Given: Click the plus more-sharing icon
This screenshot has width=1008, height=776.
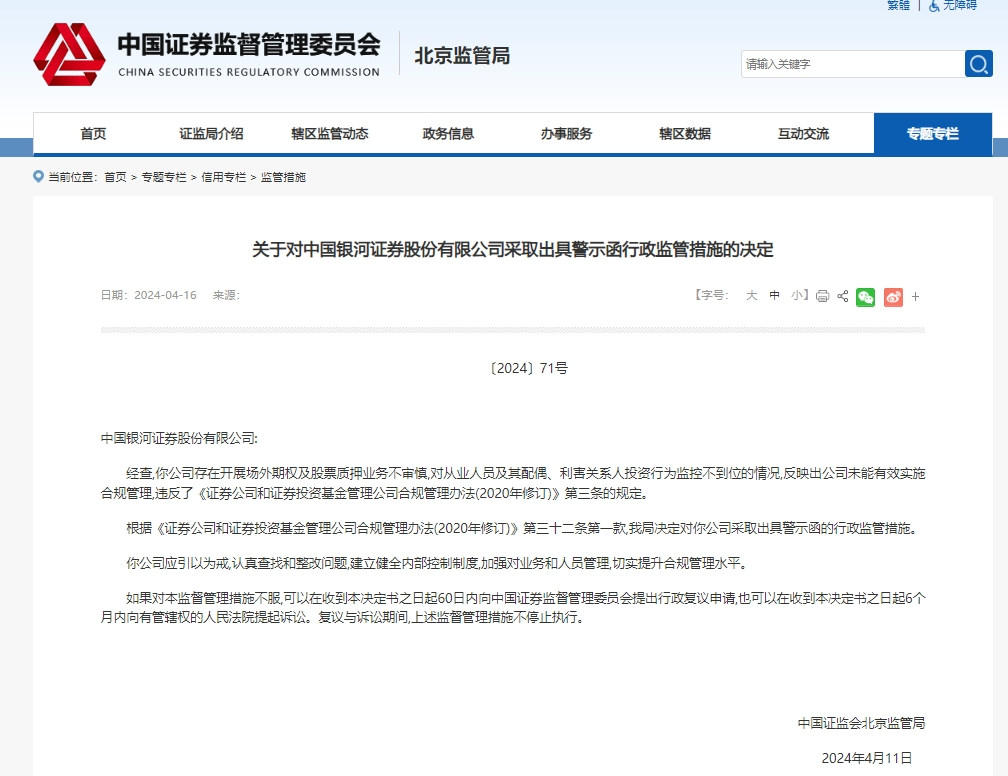Looking at the screenshot, I should [x=915, y=296].
